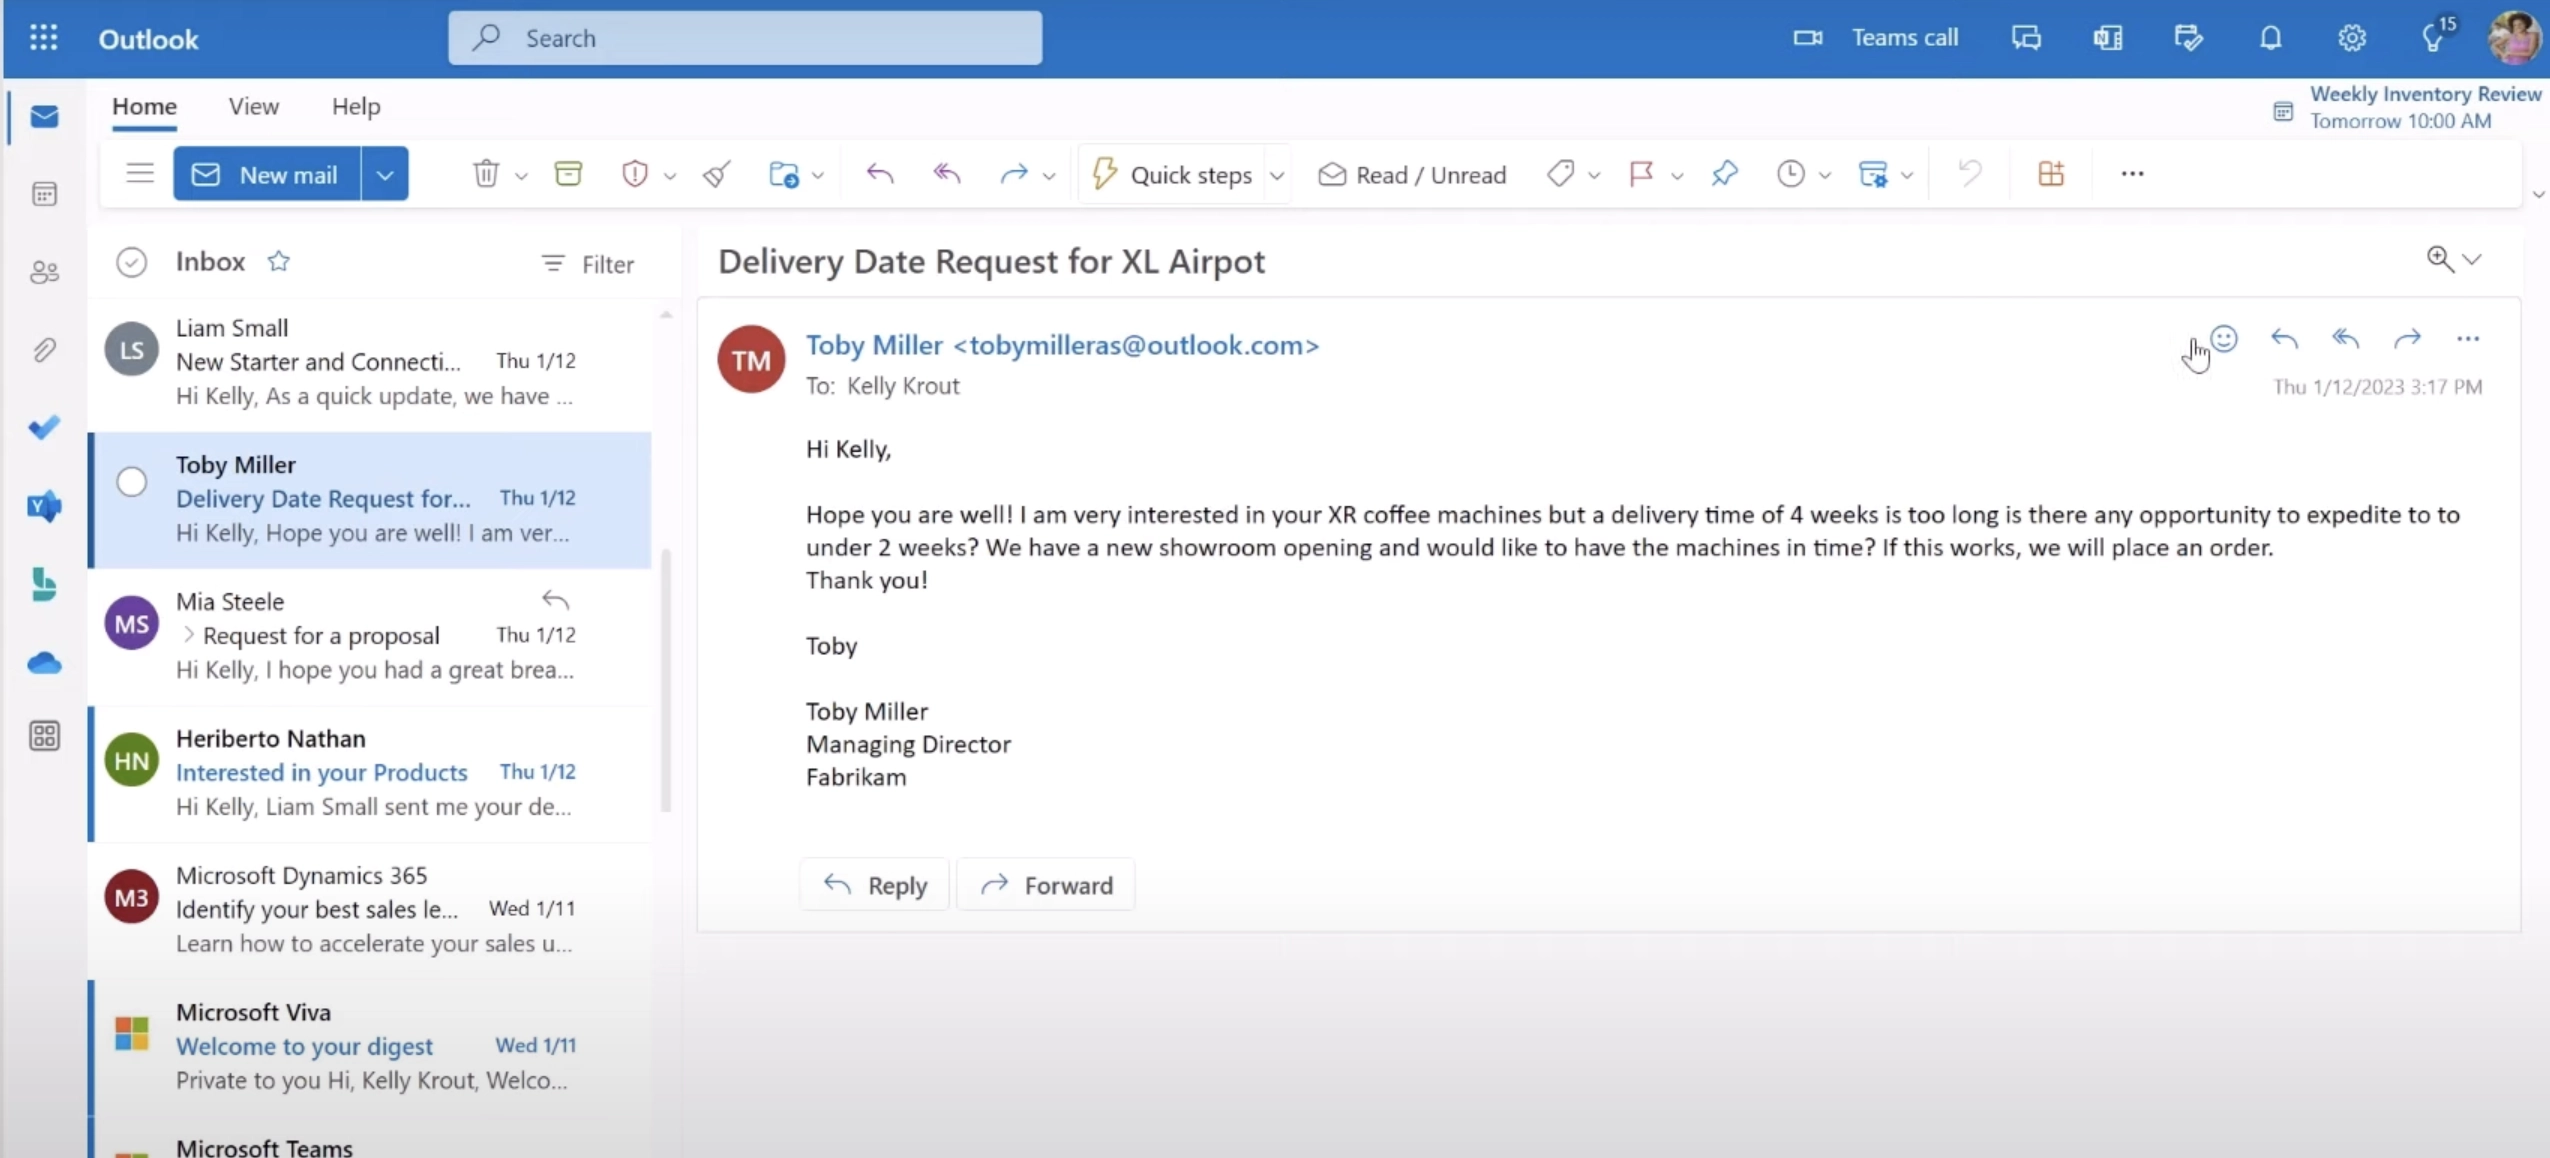
Task: Click the Search input field
Action: [745, 38]
